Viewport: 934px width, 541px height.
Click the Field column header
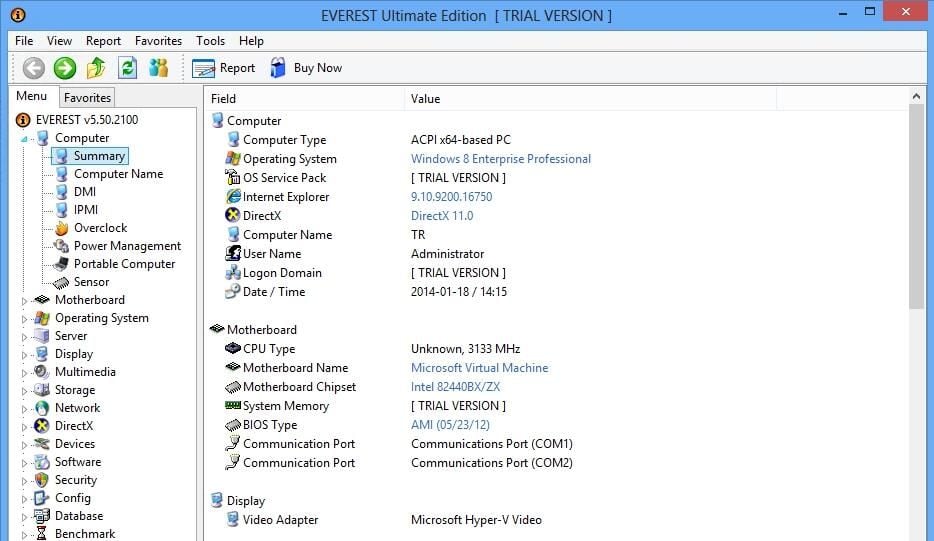tap(305, 99)
